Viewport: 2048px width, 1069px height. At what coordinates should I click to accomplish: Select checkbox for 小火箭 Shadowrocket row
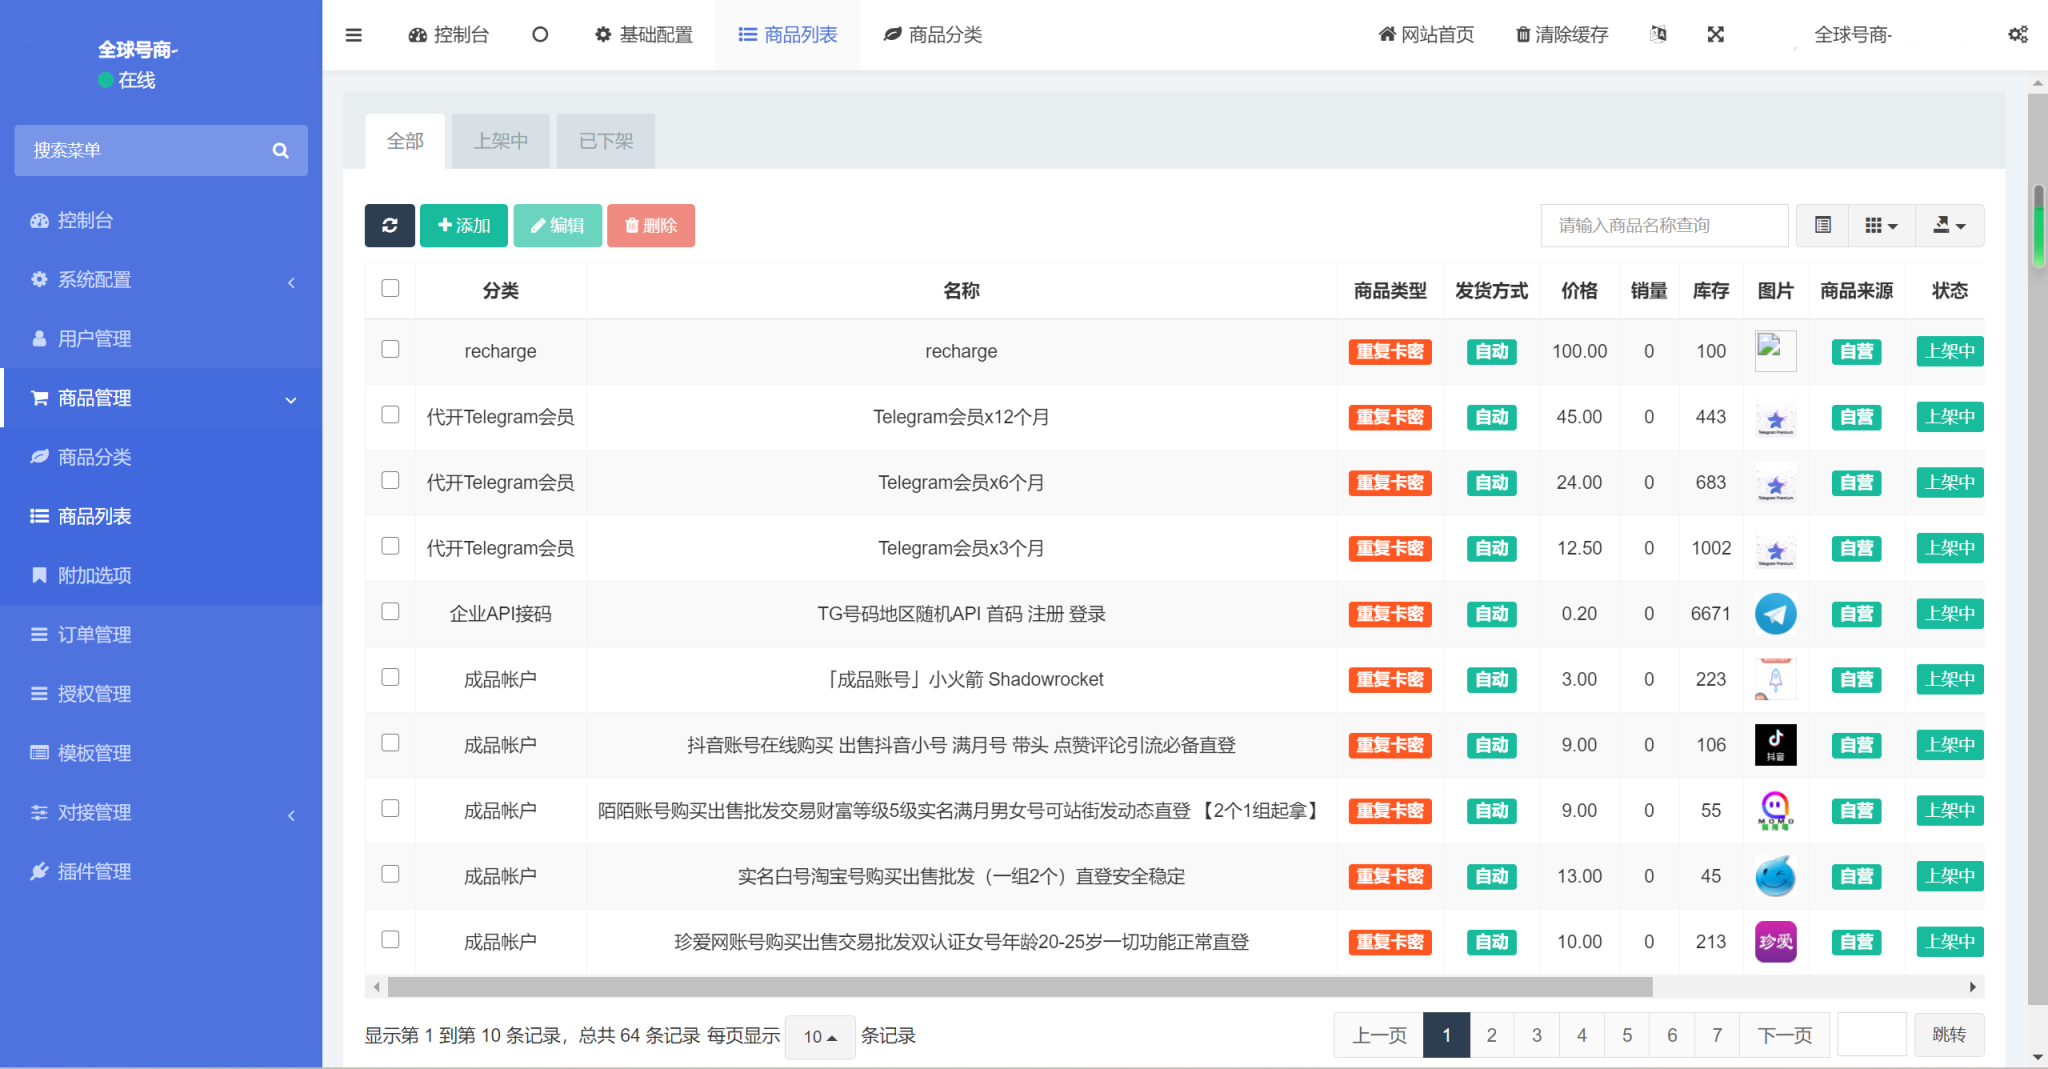pos(390,678)
